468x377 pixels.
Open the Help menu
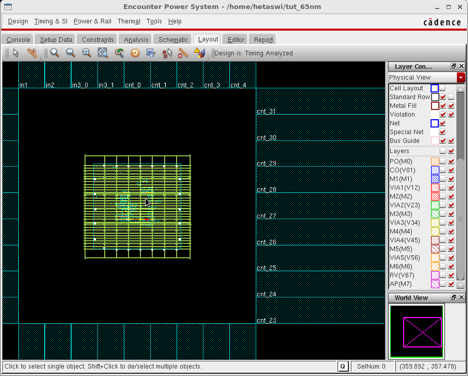coord(175,21)
